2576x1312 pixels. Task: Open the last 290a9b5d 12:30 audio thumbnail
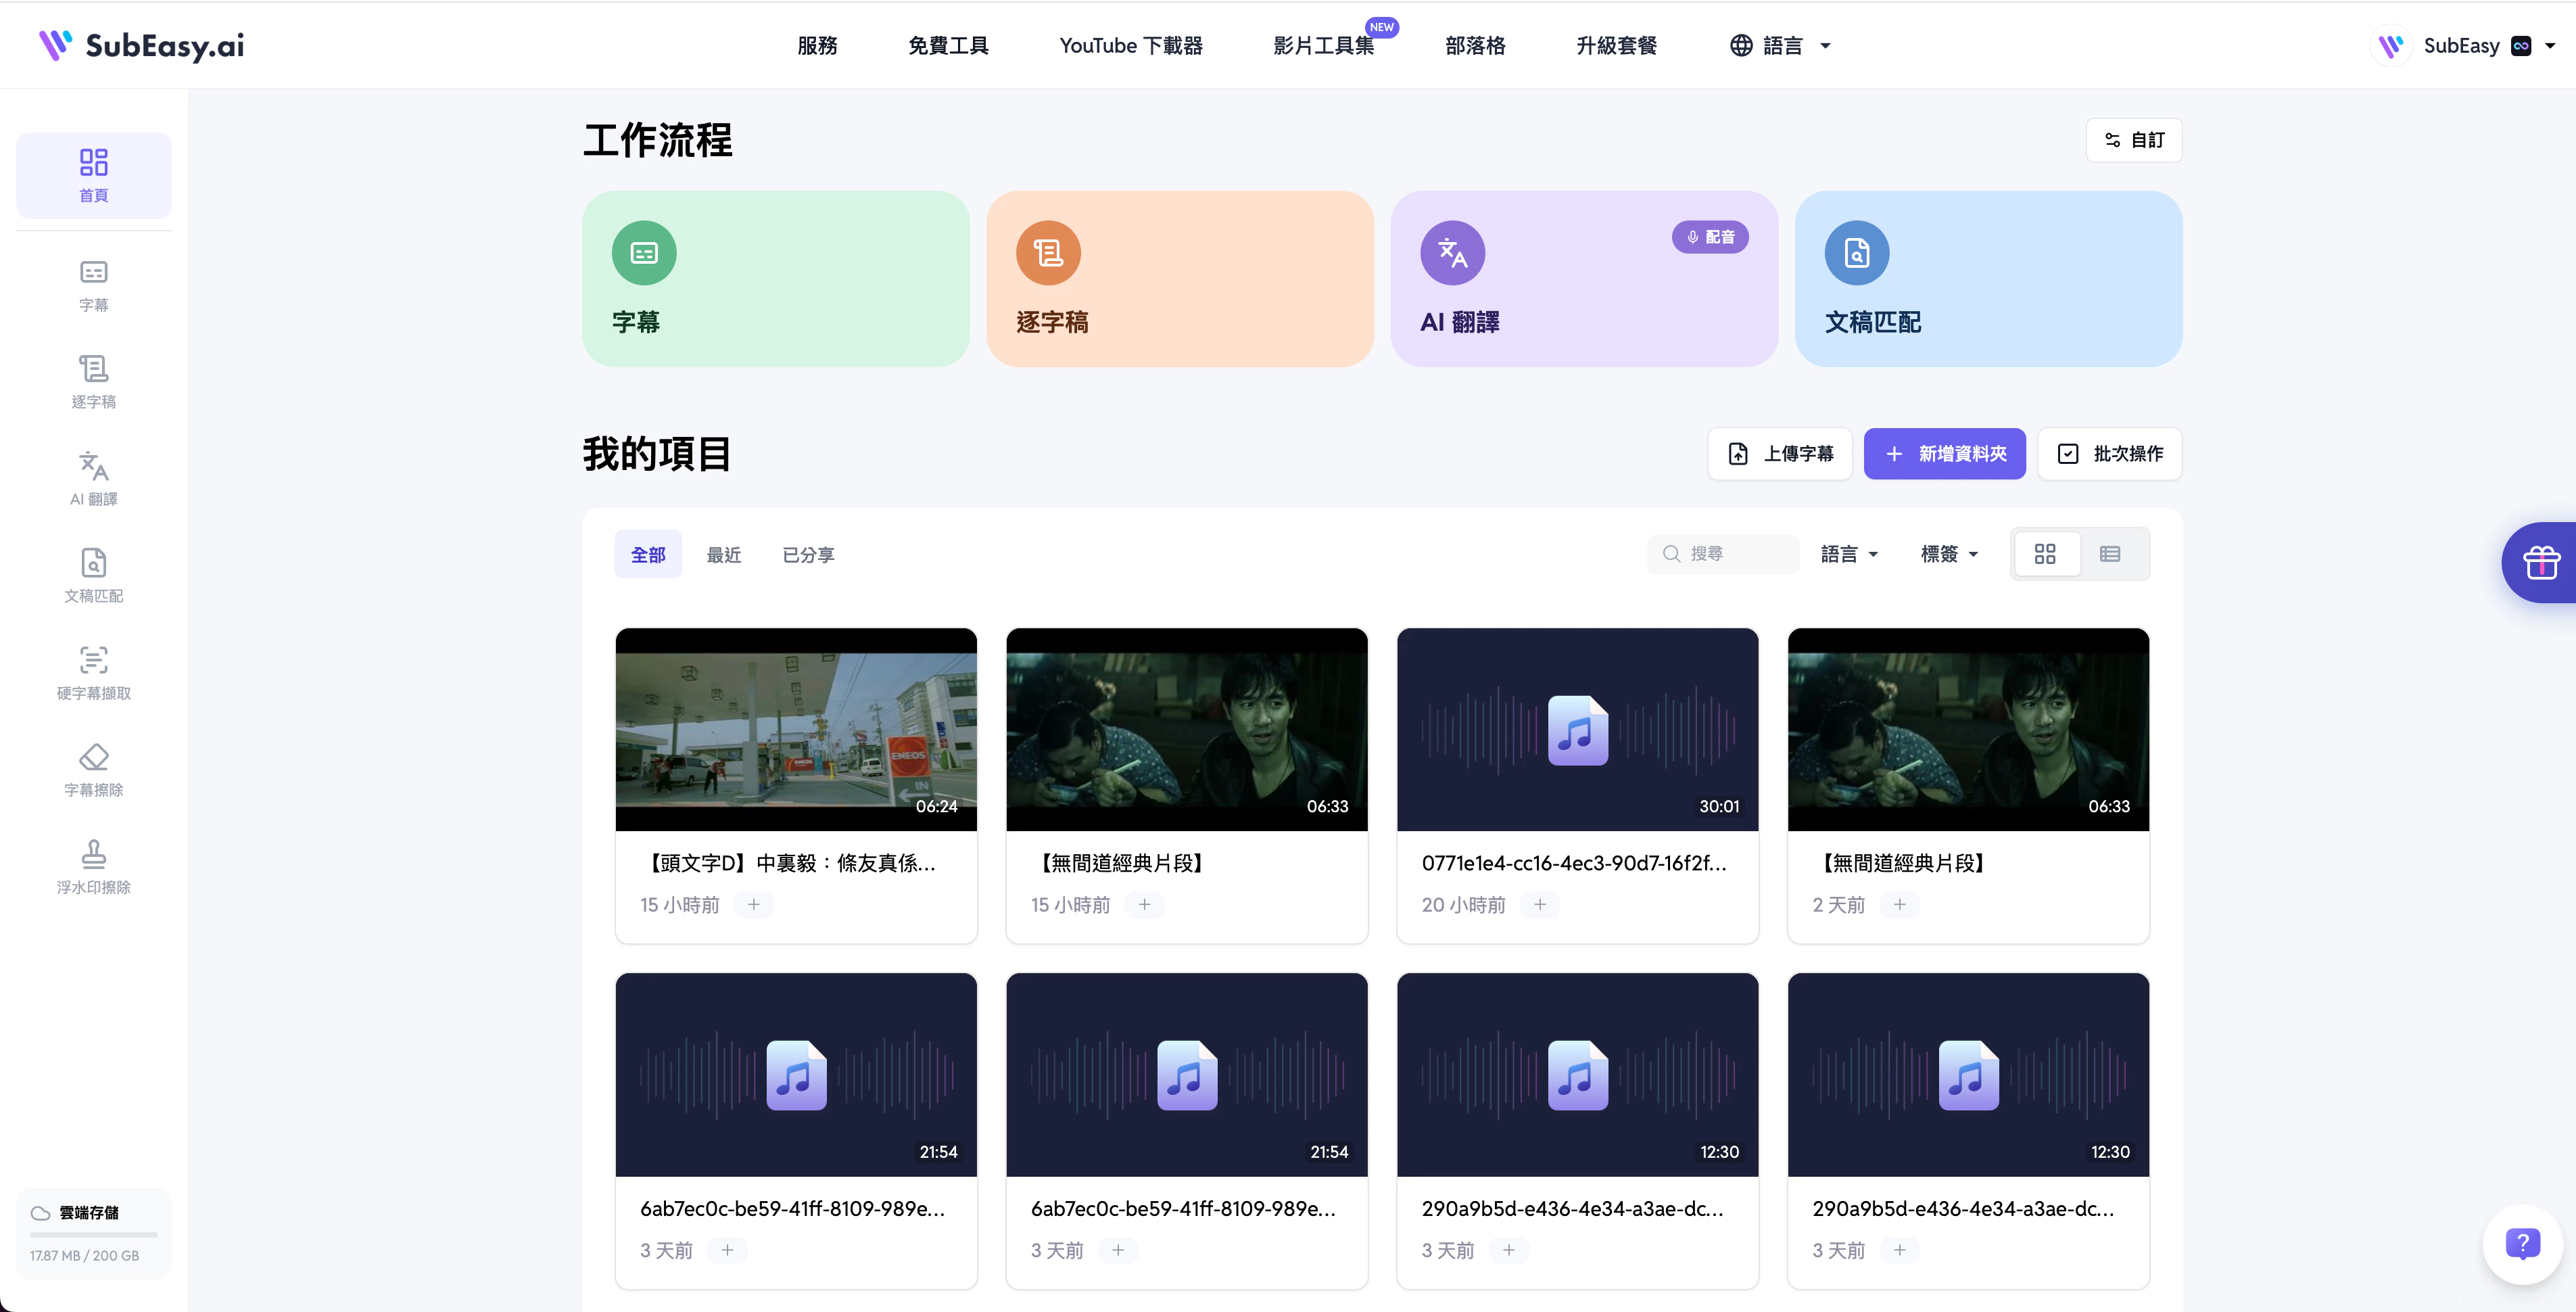(x=1968, y=1075)
